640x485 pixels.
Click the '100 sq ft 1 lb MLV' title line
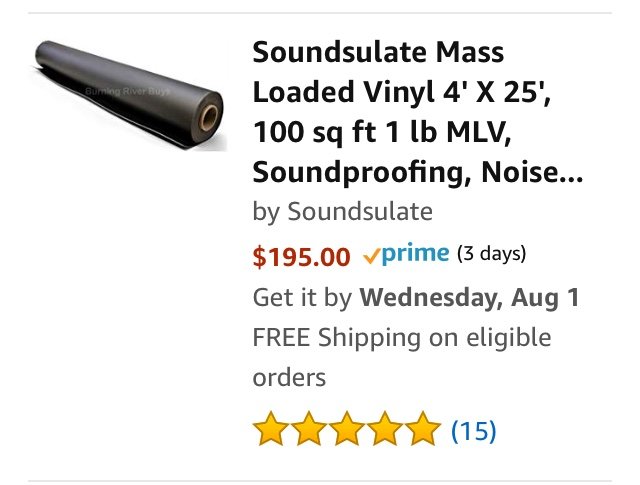coord(382,132)
